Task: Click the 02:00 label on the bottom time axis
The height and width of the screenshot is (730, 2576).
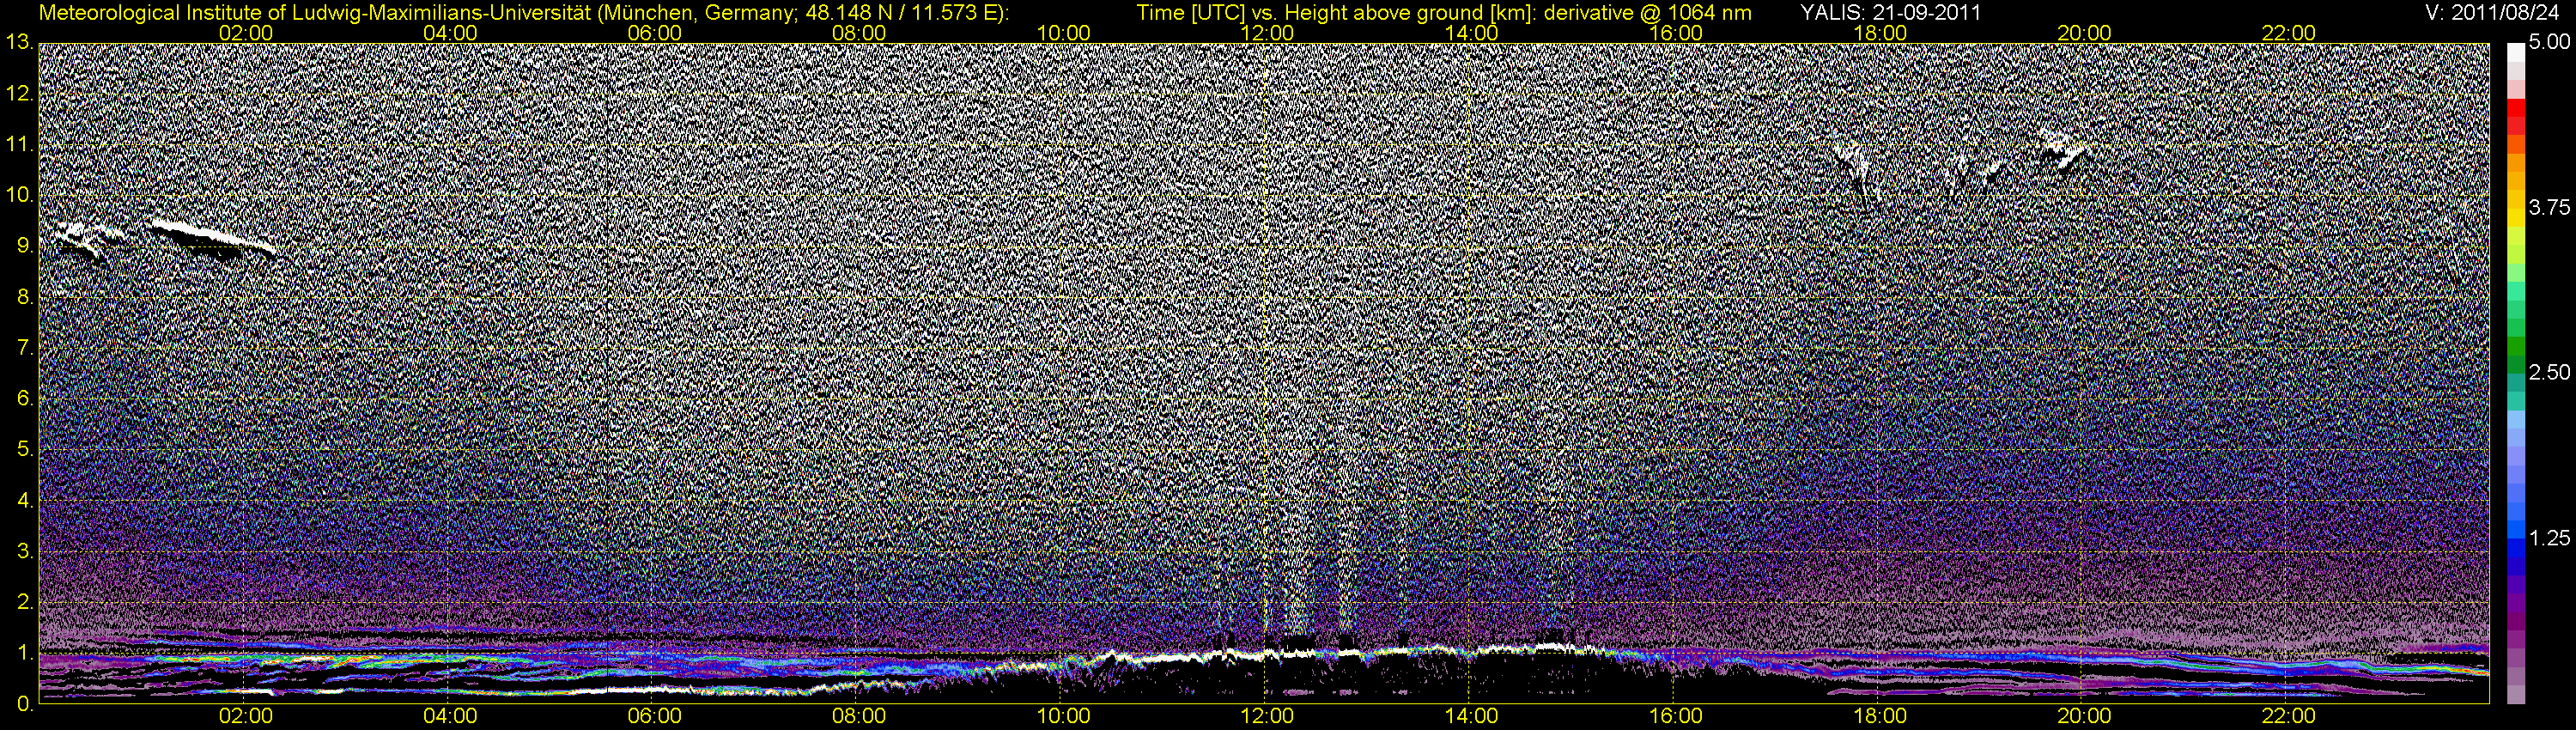Action: [x=246, y=716]
